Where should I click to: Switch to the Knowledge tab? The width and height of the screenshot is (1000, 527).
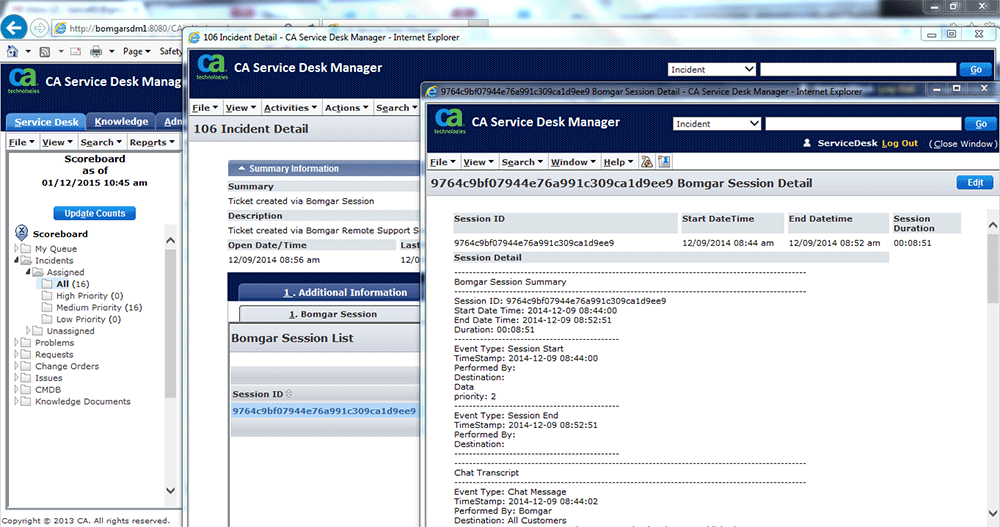click(x=121, y=121)
